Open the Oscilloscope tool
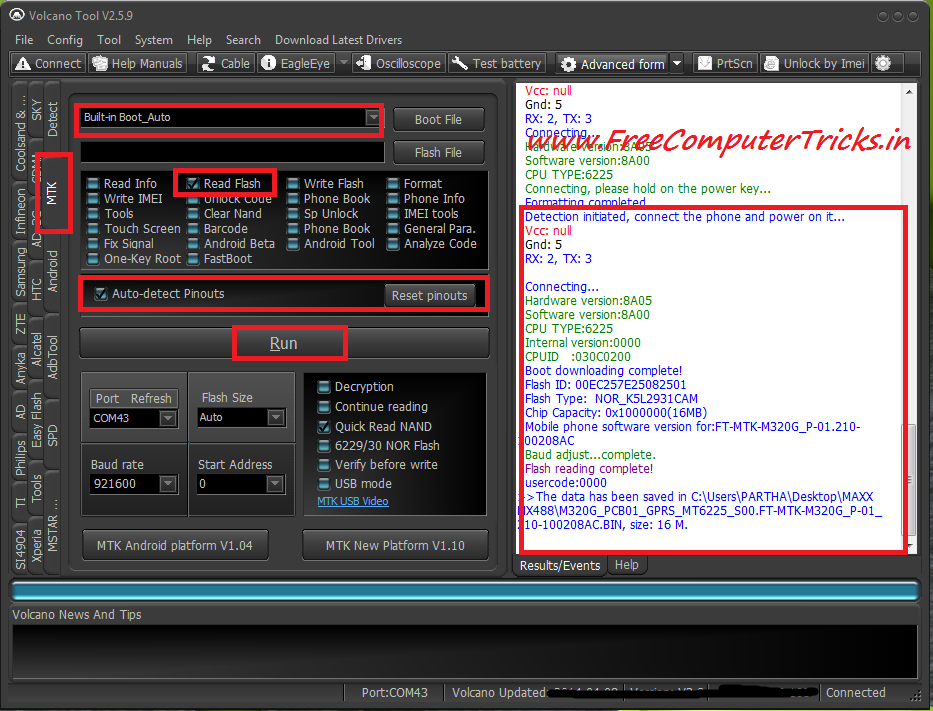Image resolution: width=933 pixels, height=711 pixels. pyautogui.click(x=399, y=63)
